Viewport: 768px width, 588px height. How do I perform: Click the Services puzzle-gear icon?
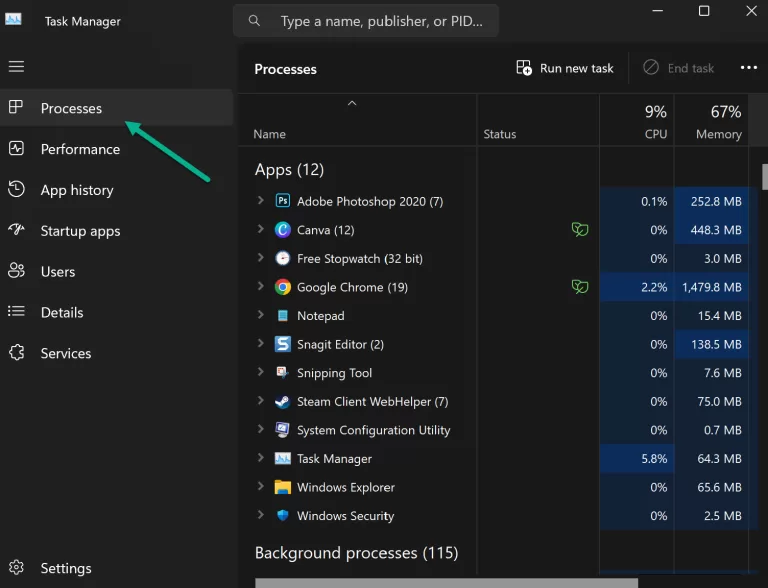coord(16,352)
